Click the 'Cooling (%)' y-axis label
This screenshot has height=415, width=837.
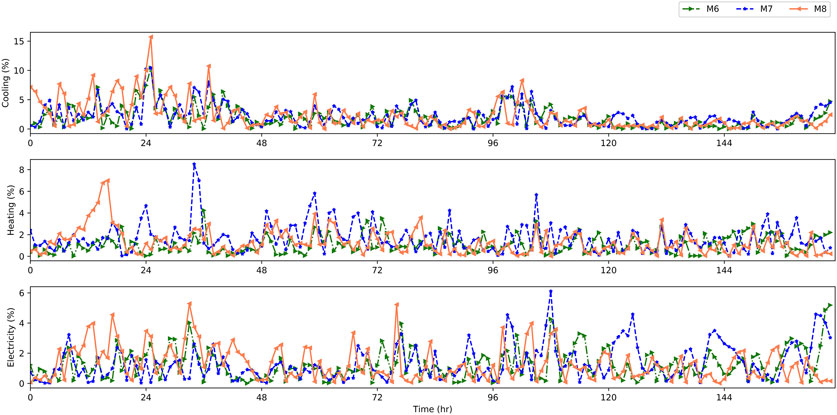[x=6, y=83]
